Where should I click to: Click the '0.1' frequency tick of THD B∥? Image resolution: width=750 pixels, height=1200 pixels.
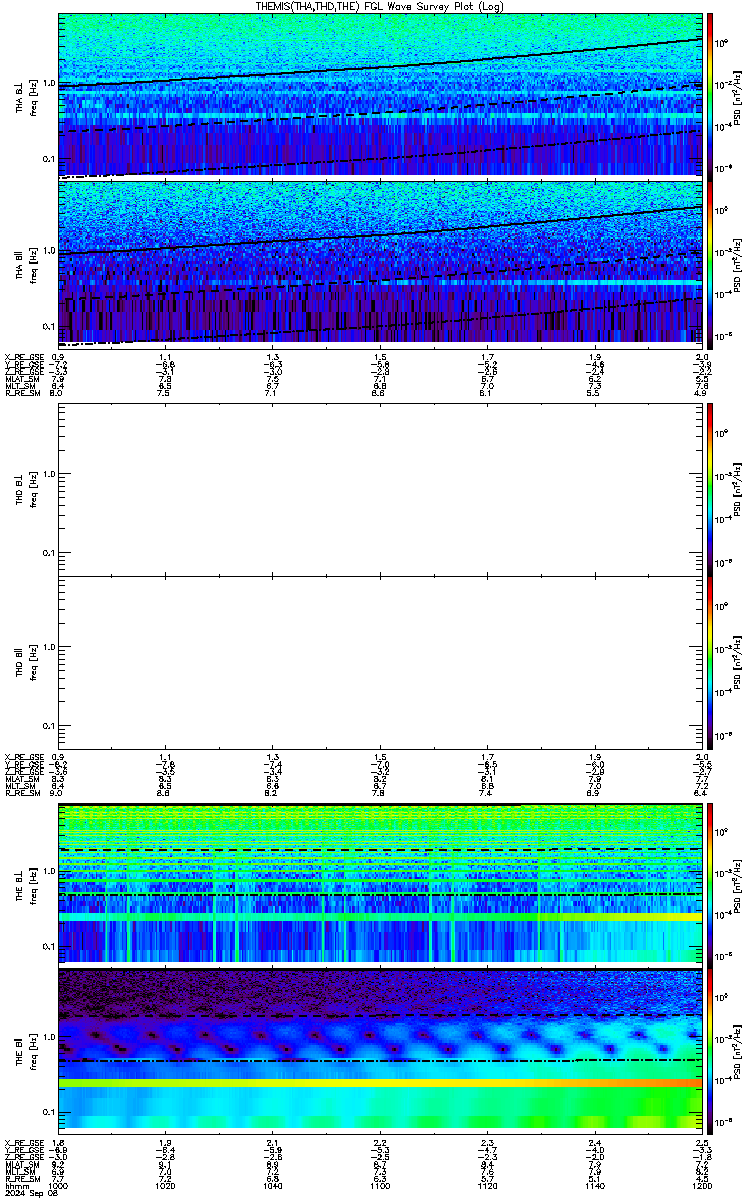[x=47, y=725]
